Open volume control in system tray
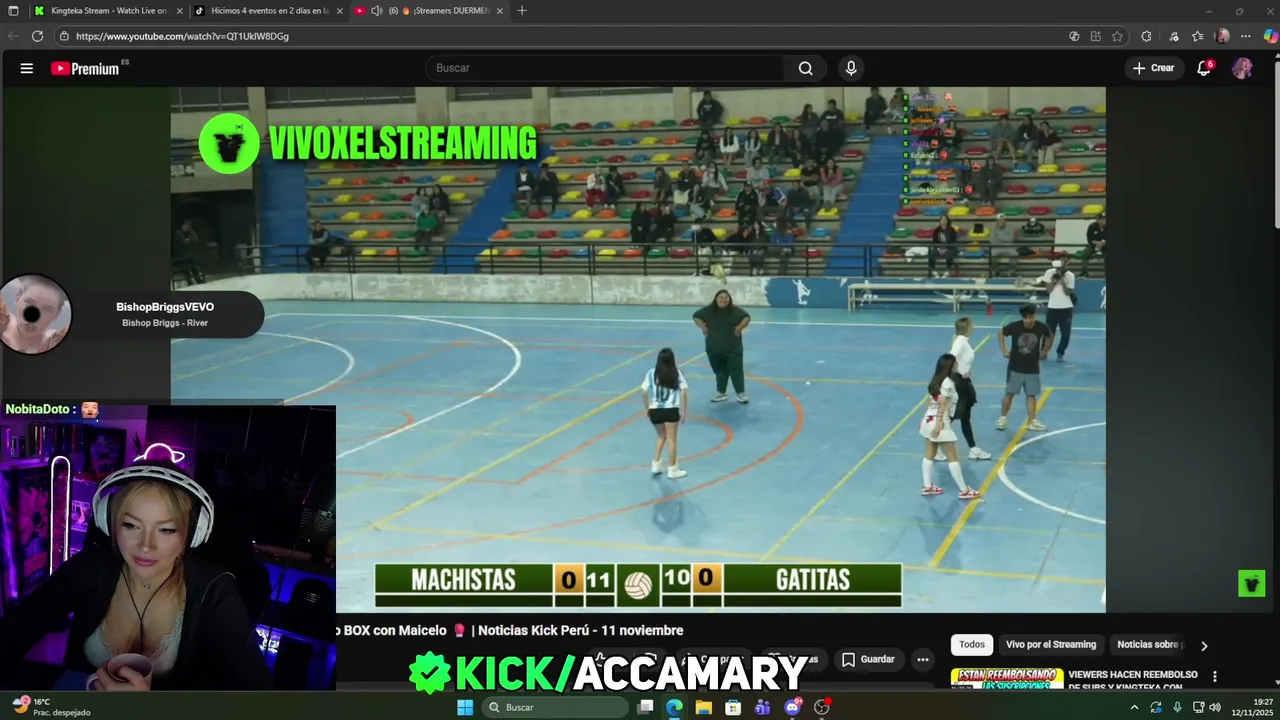This screenshot has height=720, width=1280. point(1215,707)
